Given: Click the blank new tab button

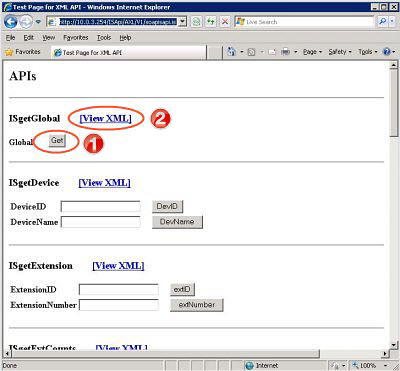Looking at the screenshot, I should tap(215, 53).
